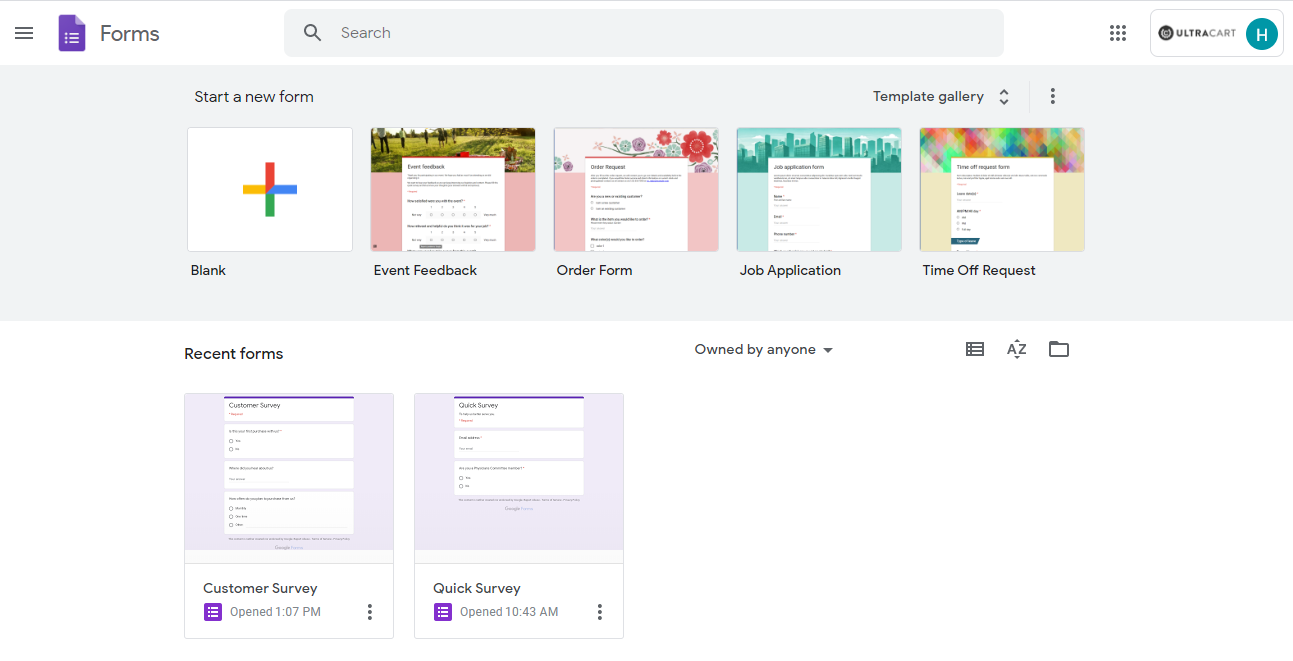Start a Blank form

point(270,190)
